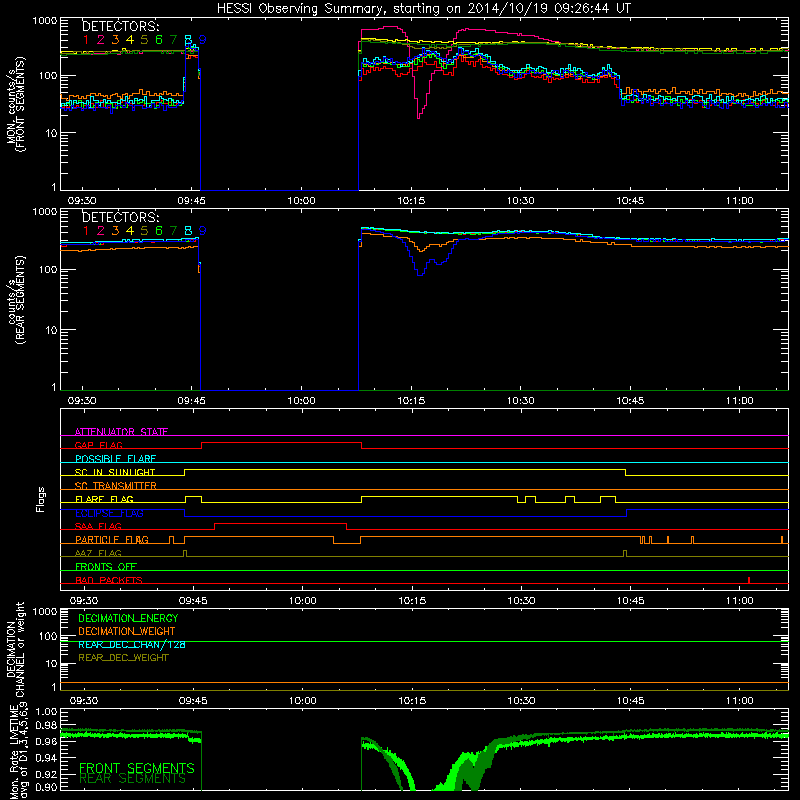Click the DECIMATION CHANNEL or weight axis label
This screenshot has width=800, height=800.
tap(15, 649)
